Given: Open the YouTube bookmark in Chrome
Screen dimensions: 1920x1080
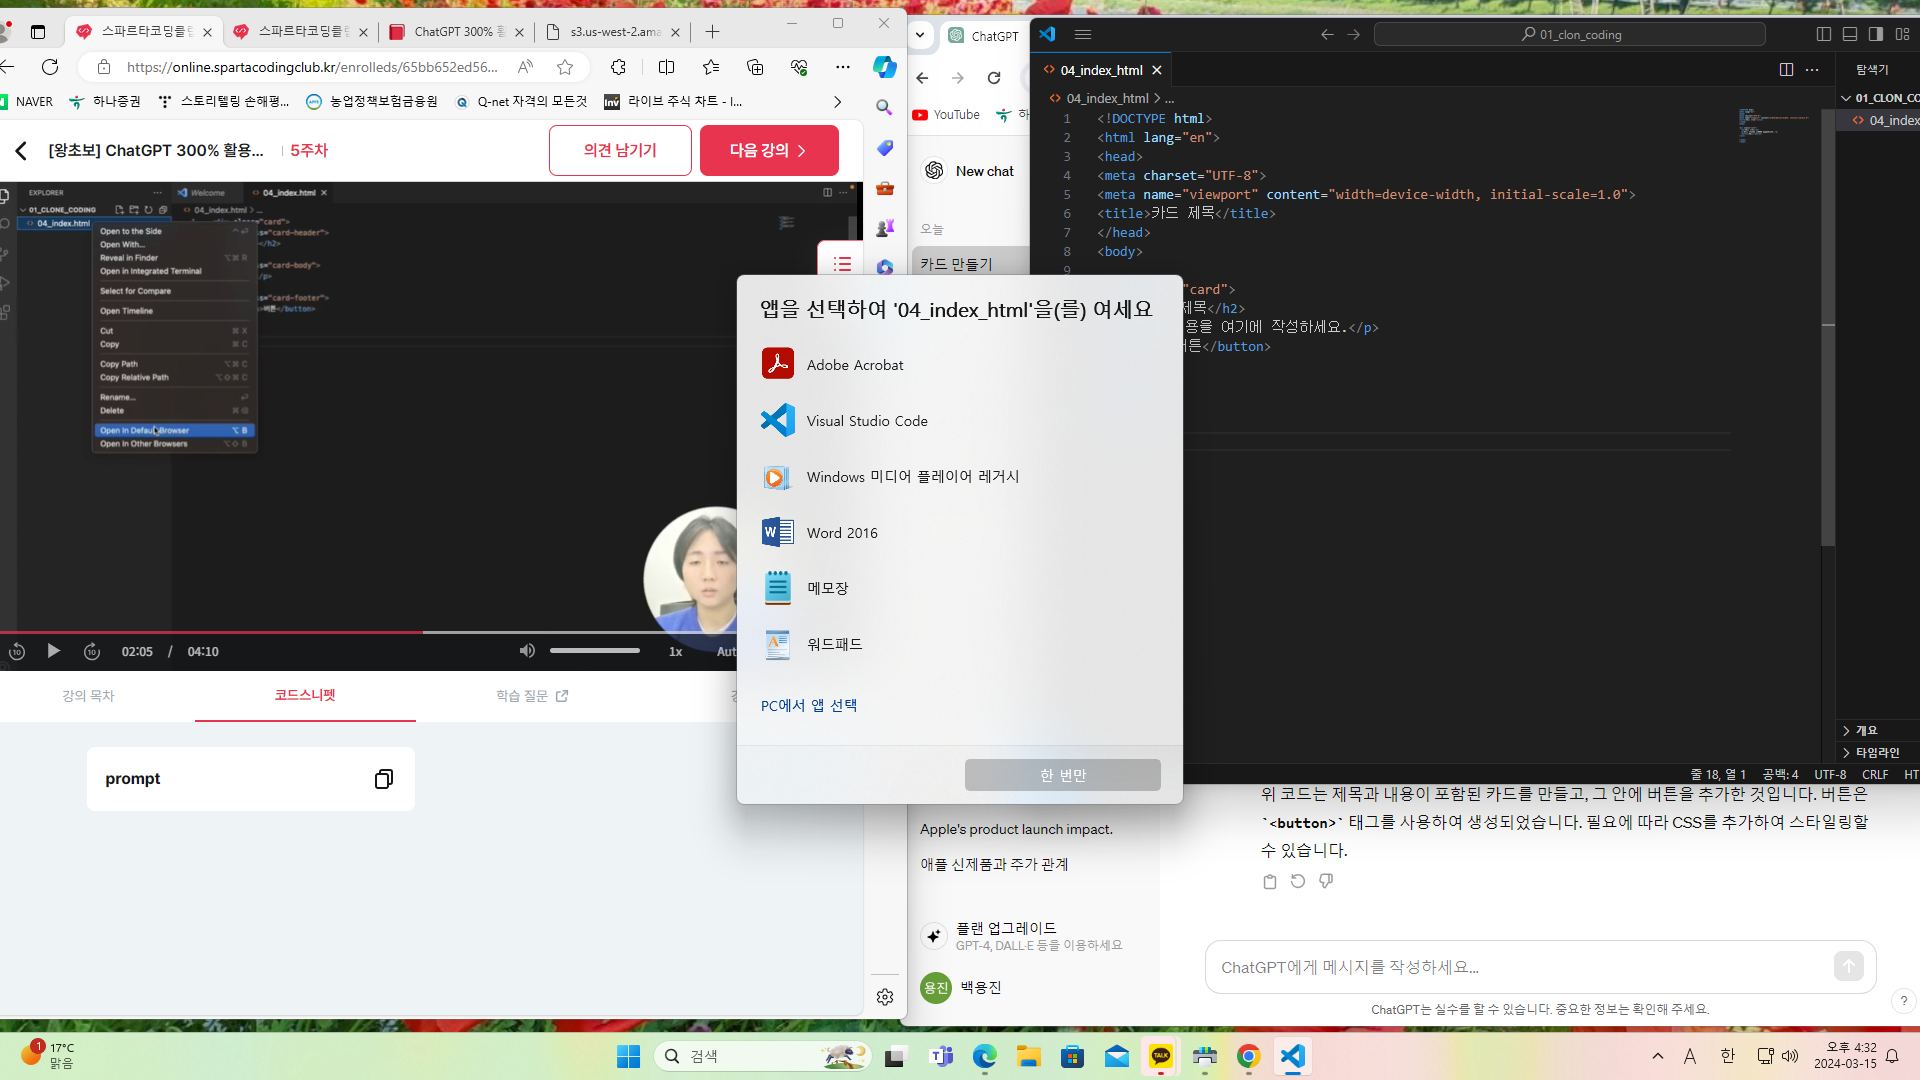Looking at the screenshot, I should coord(946,115).
